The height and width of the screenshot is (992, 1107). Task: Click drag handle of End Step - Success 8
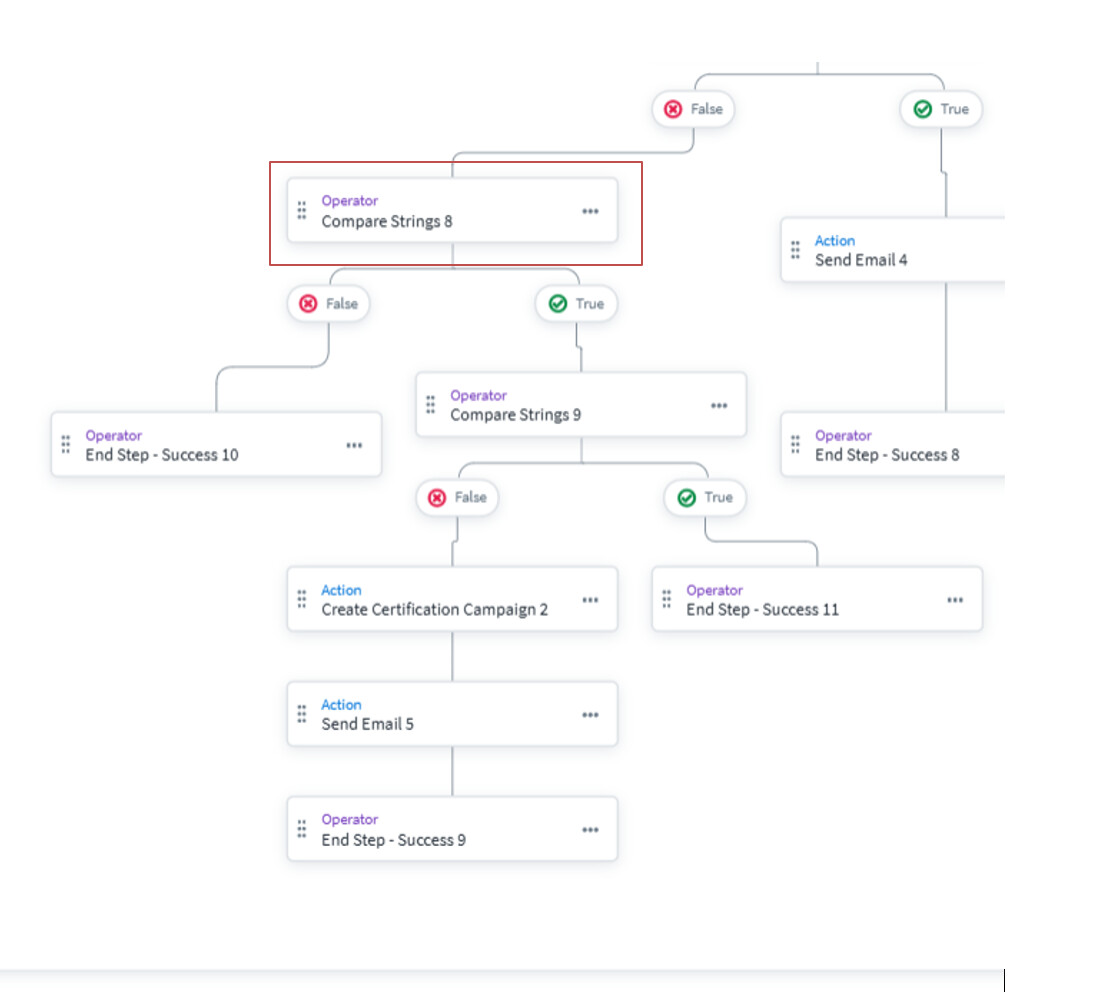click(x=796, y=445)
